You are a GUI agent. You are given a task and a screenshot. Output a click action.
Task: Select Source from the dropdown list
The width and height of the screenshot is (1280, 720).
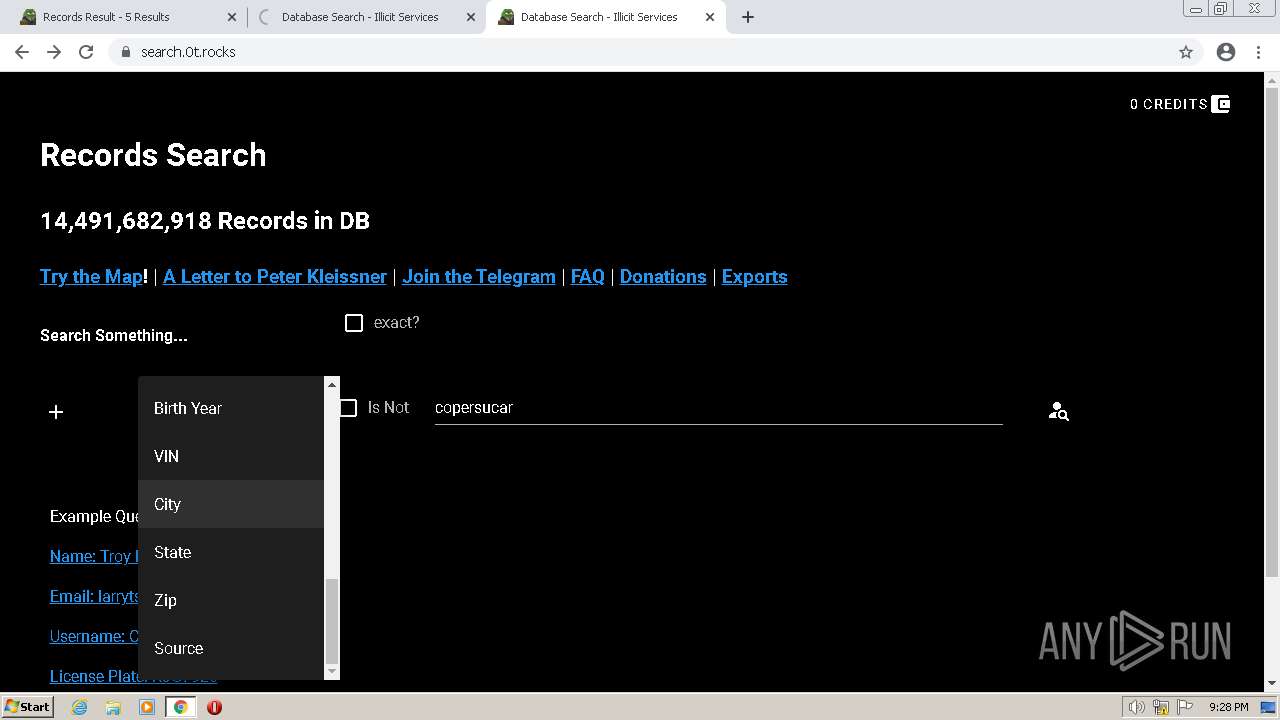231,648
